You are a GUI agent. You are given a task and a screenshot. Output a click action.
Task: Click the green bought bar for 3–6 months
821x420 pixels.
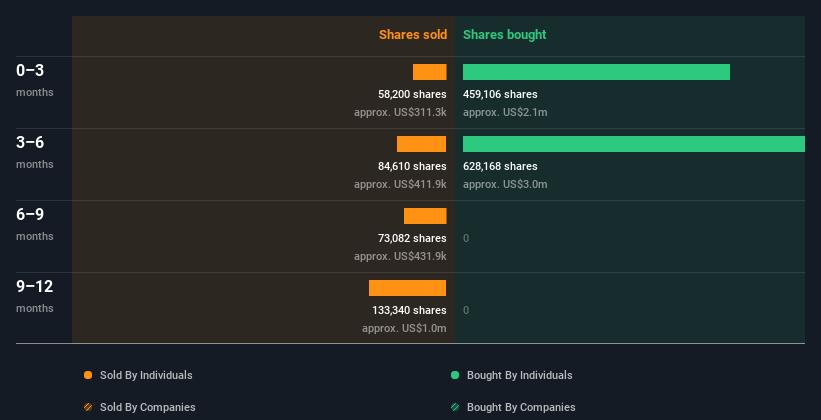[634, 144]
